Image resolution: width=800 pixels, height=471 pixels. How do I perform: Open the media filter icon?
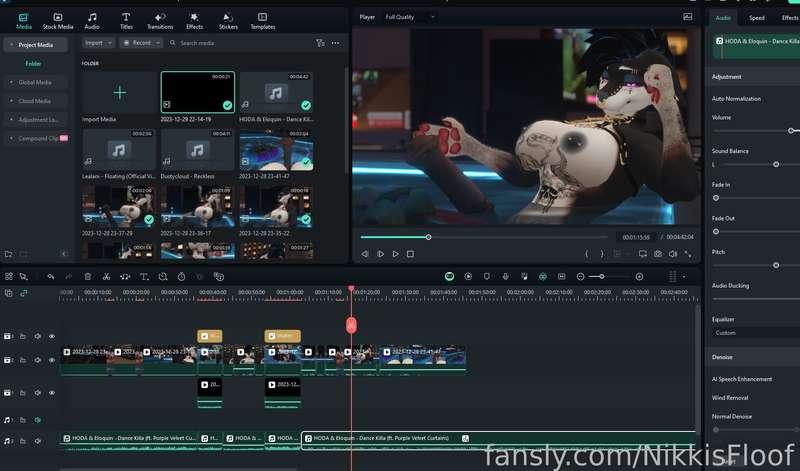tap(320, 43)
